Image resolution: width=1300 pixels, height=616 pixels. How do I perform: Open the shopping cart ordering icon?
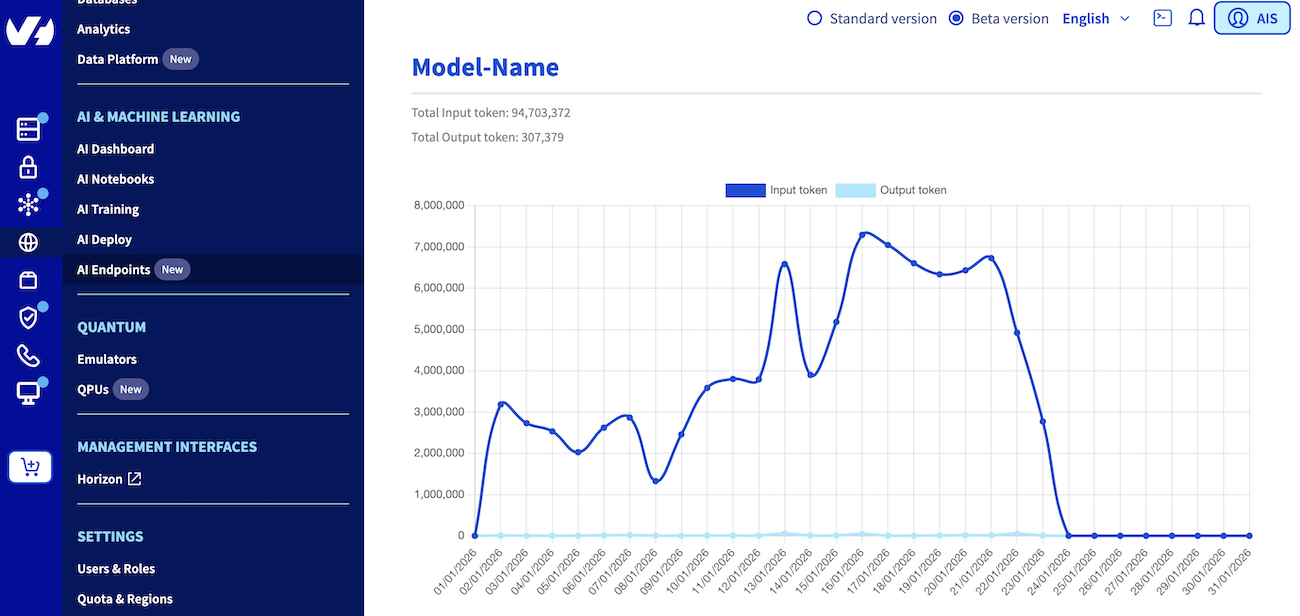coord(30,467)
